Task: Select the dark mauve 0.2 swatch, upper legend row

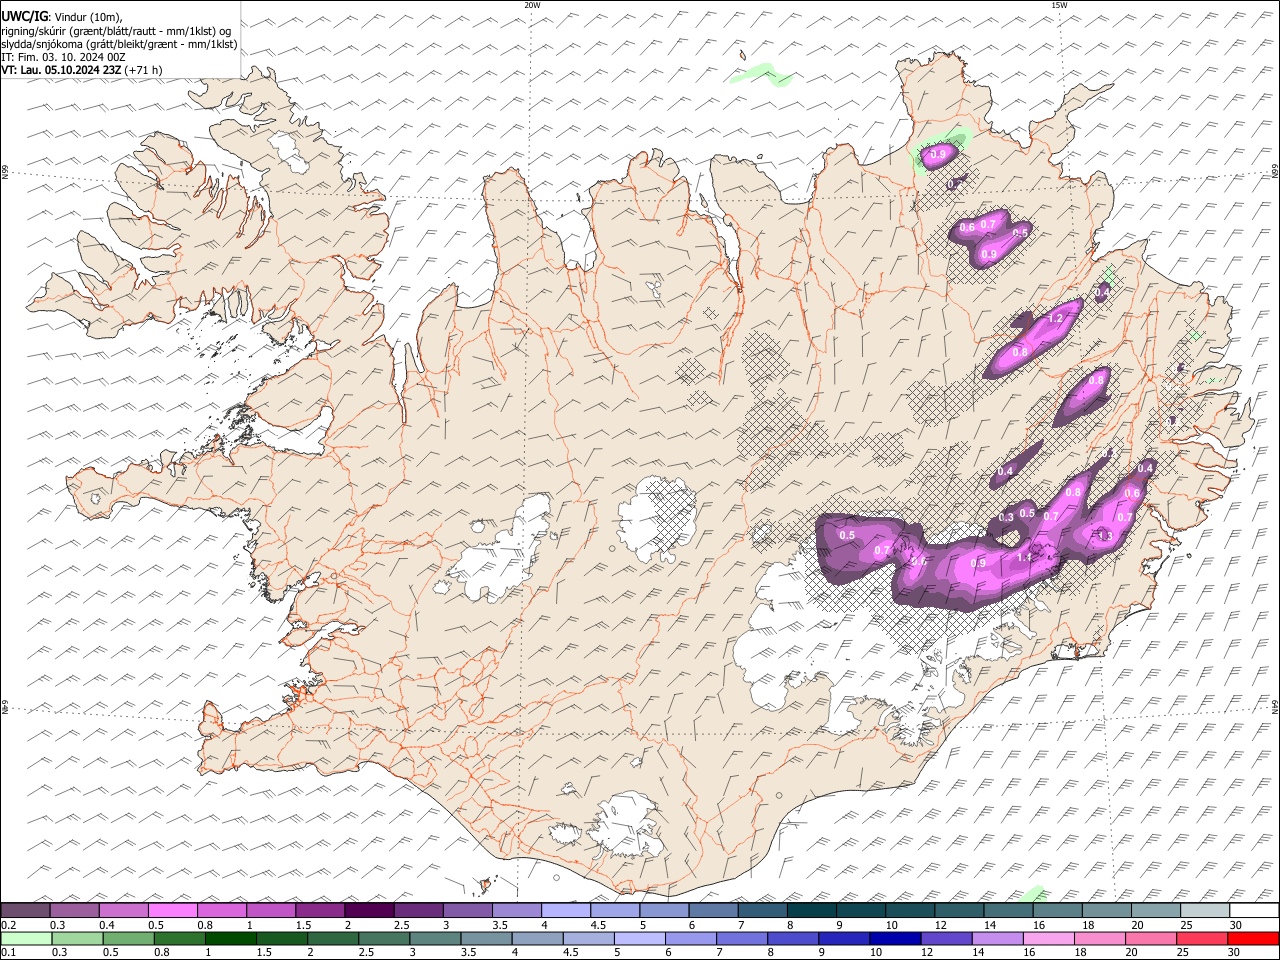Action: point(25,911)
